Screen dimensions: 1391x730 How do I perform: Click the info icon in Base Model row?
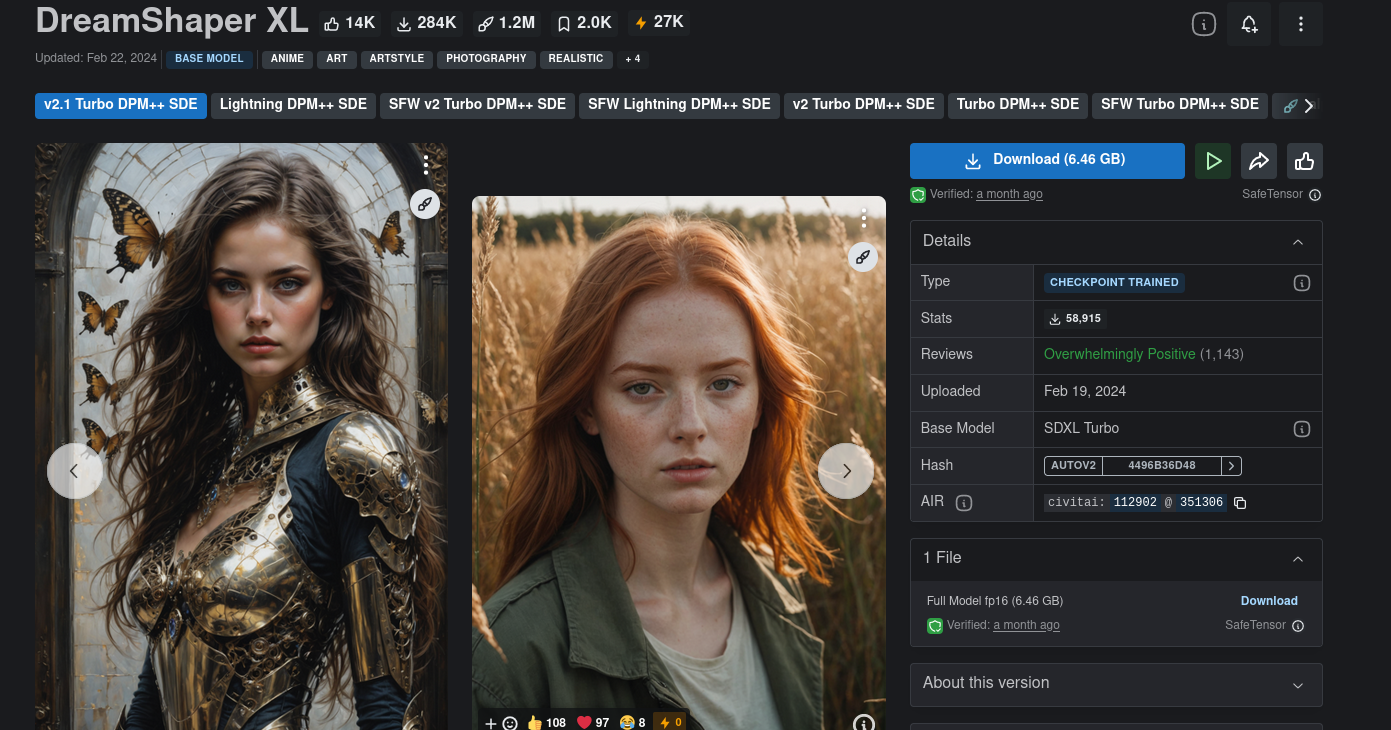[1302, 429]
